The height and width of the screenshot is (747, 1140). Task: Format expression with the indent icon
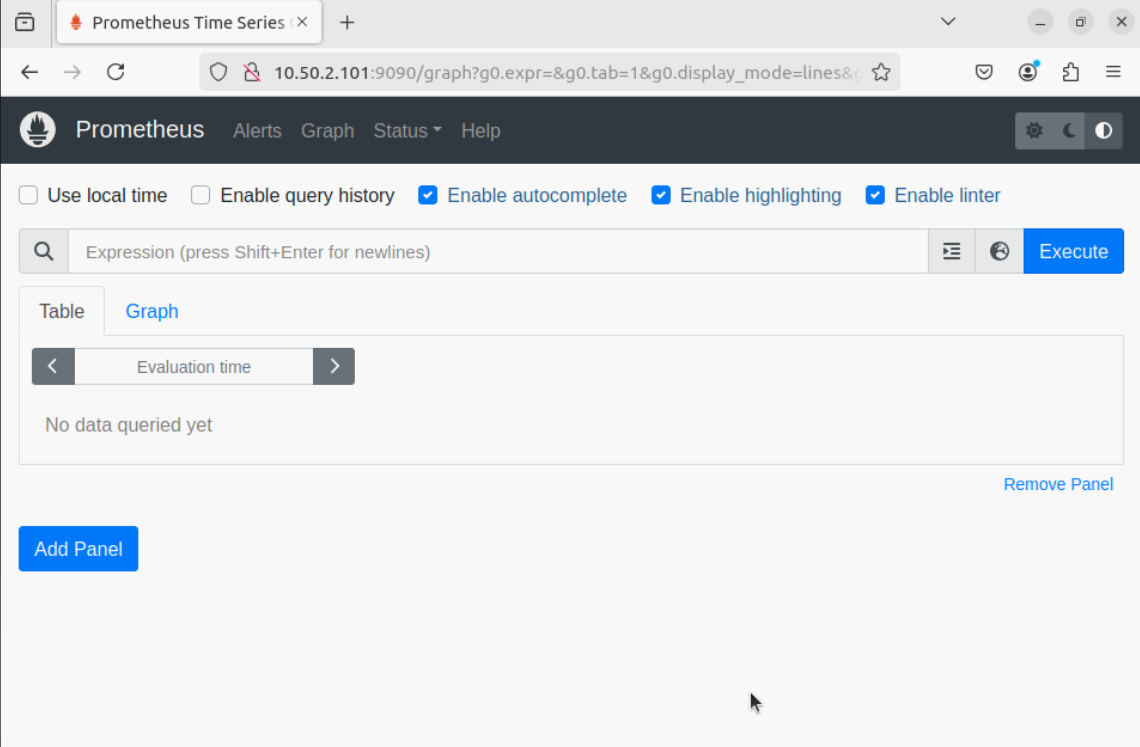click(952, 252)
